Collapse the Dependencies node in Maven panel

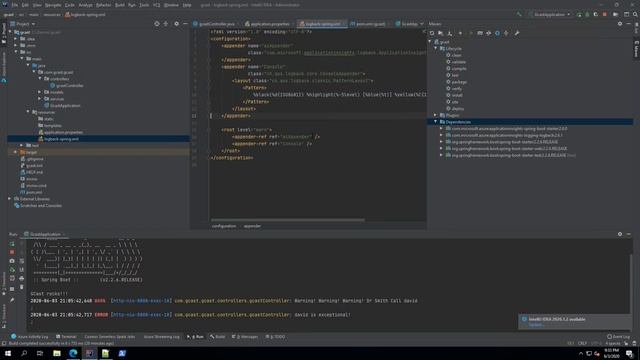click(x=436, y=122)
